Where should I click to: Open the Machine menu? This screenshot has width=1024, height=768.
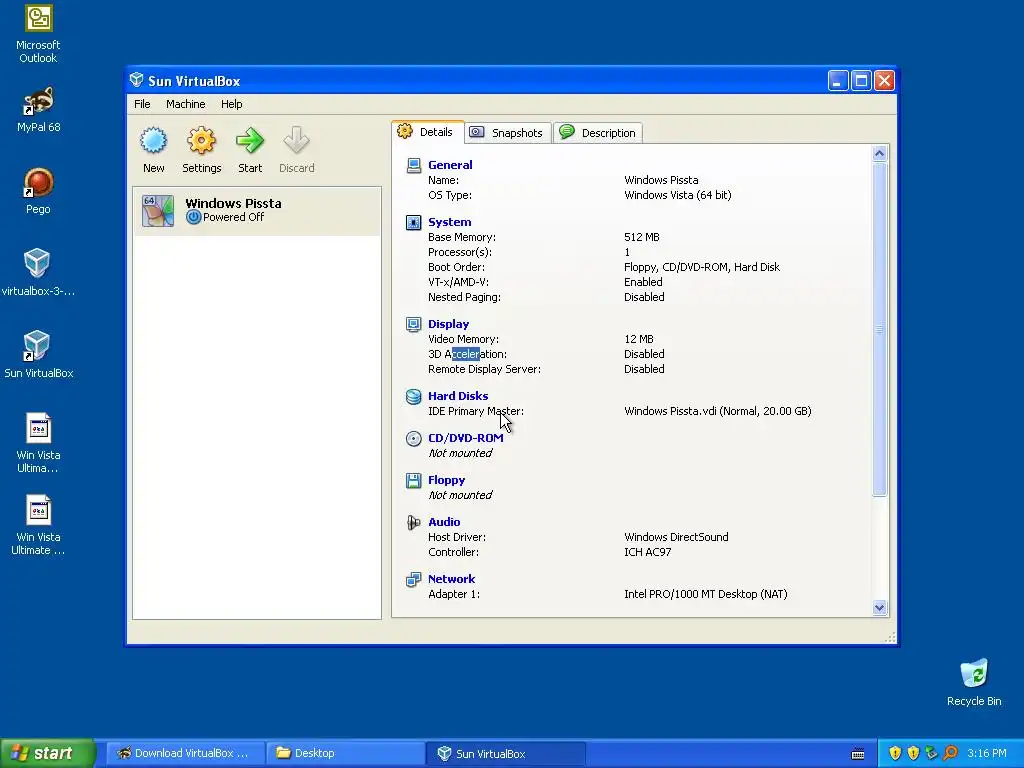(185, 104)
